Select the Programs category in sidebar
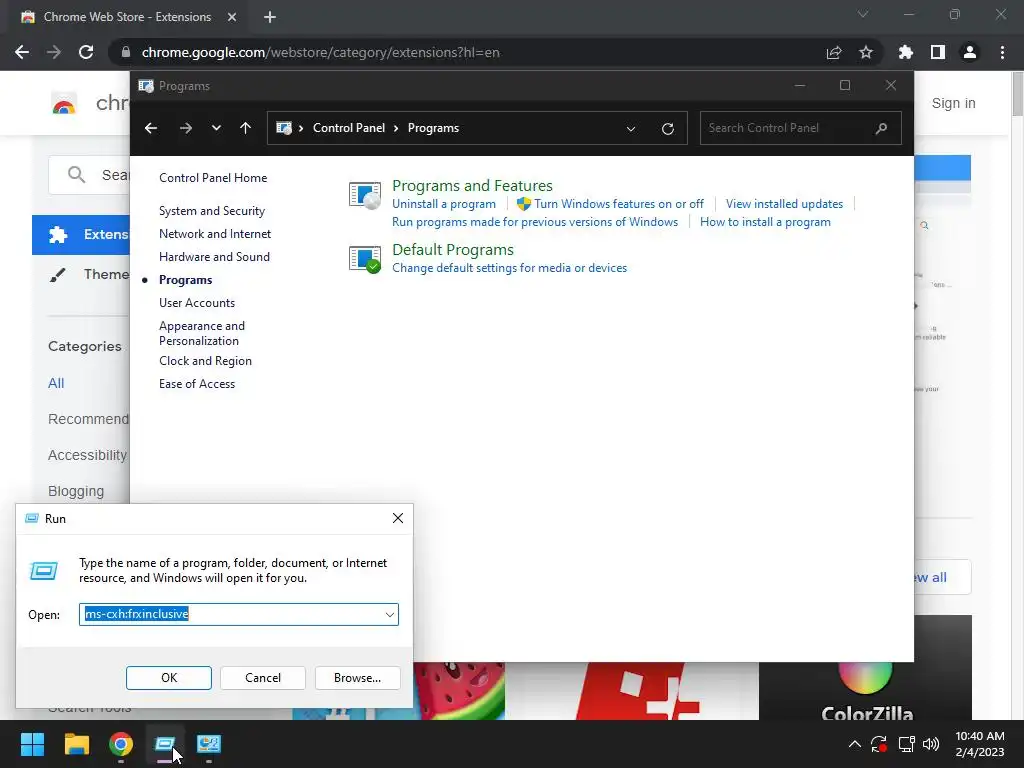This screenshot has width=1024, height=768. coord(185,280)
